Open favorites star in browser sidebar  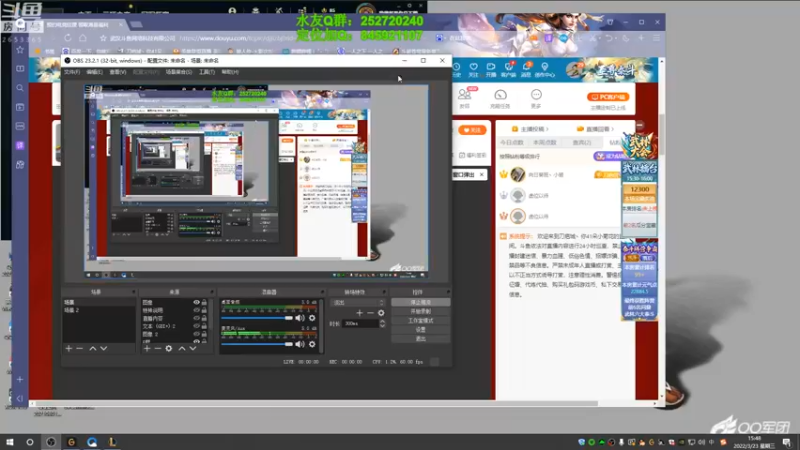point(20,49)
